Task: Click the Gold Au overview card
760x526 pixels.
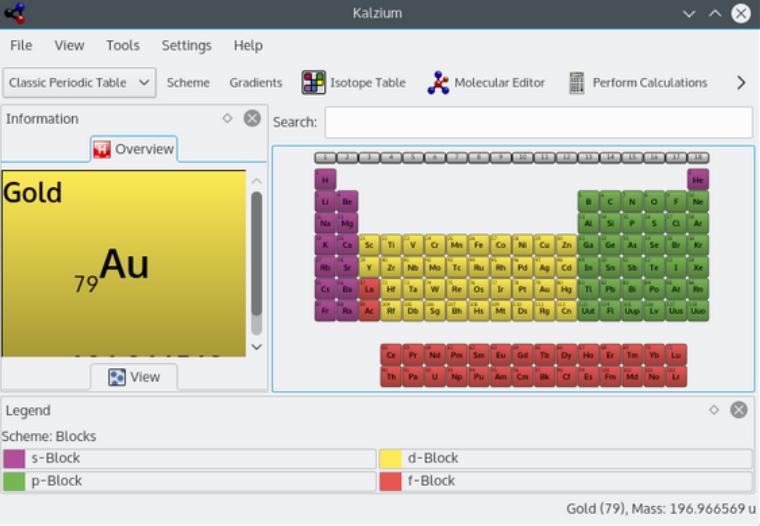Action: coord(124,263)
